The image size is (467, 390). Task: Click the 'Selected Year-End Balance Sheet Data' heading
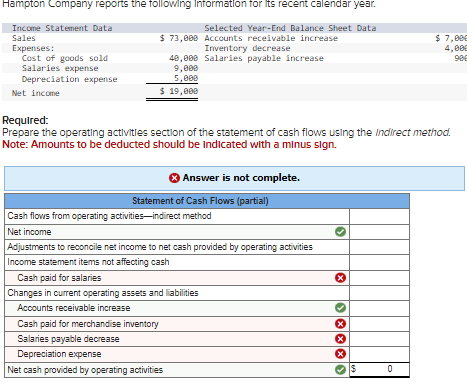290,28
